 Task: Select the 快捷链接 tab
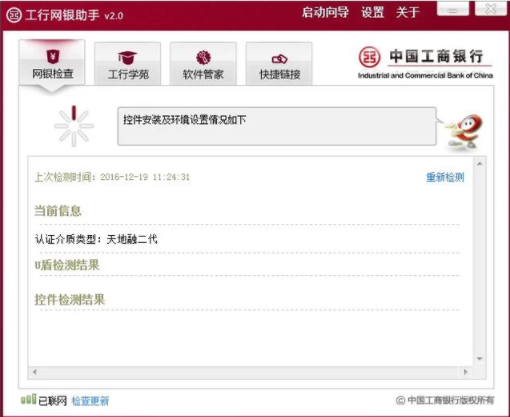tap(279, 64)
